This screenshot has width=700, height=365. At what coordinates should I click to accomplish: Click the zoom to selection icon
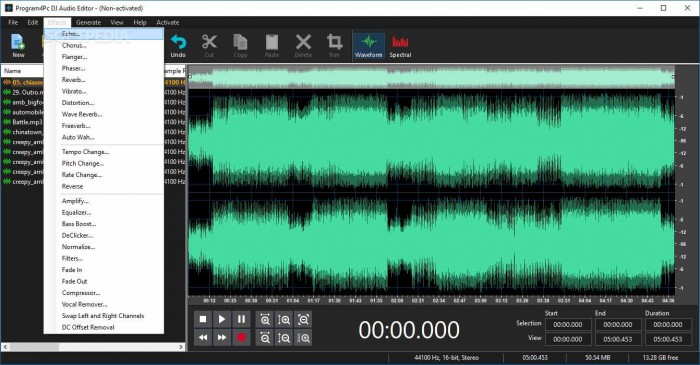[x=304, y=338]
